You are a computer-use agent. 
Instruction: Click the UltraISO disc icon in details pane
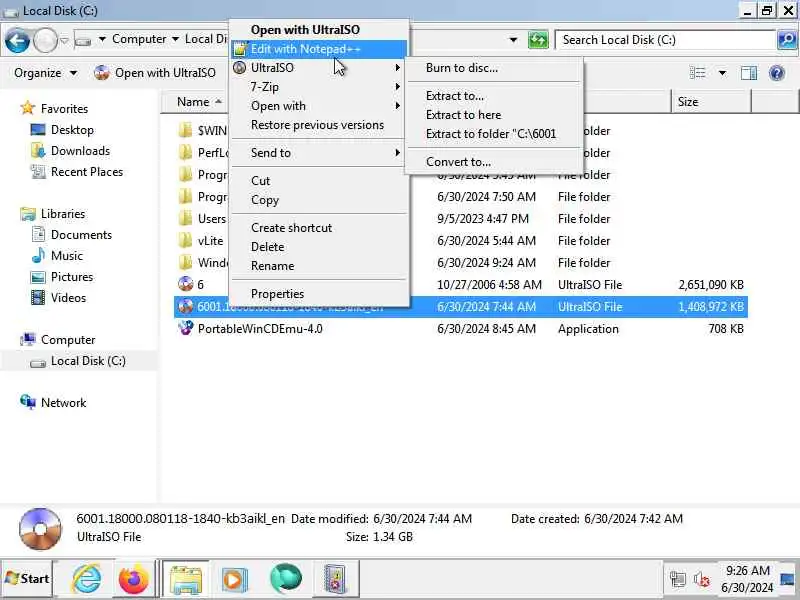coord(40,529)
